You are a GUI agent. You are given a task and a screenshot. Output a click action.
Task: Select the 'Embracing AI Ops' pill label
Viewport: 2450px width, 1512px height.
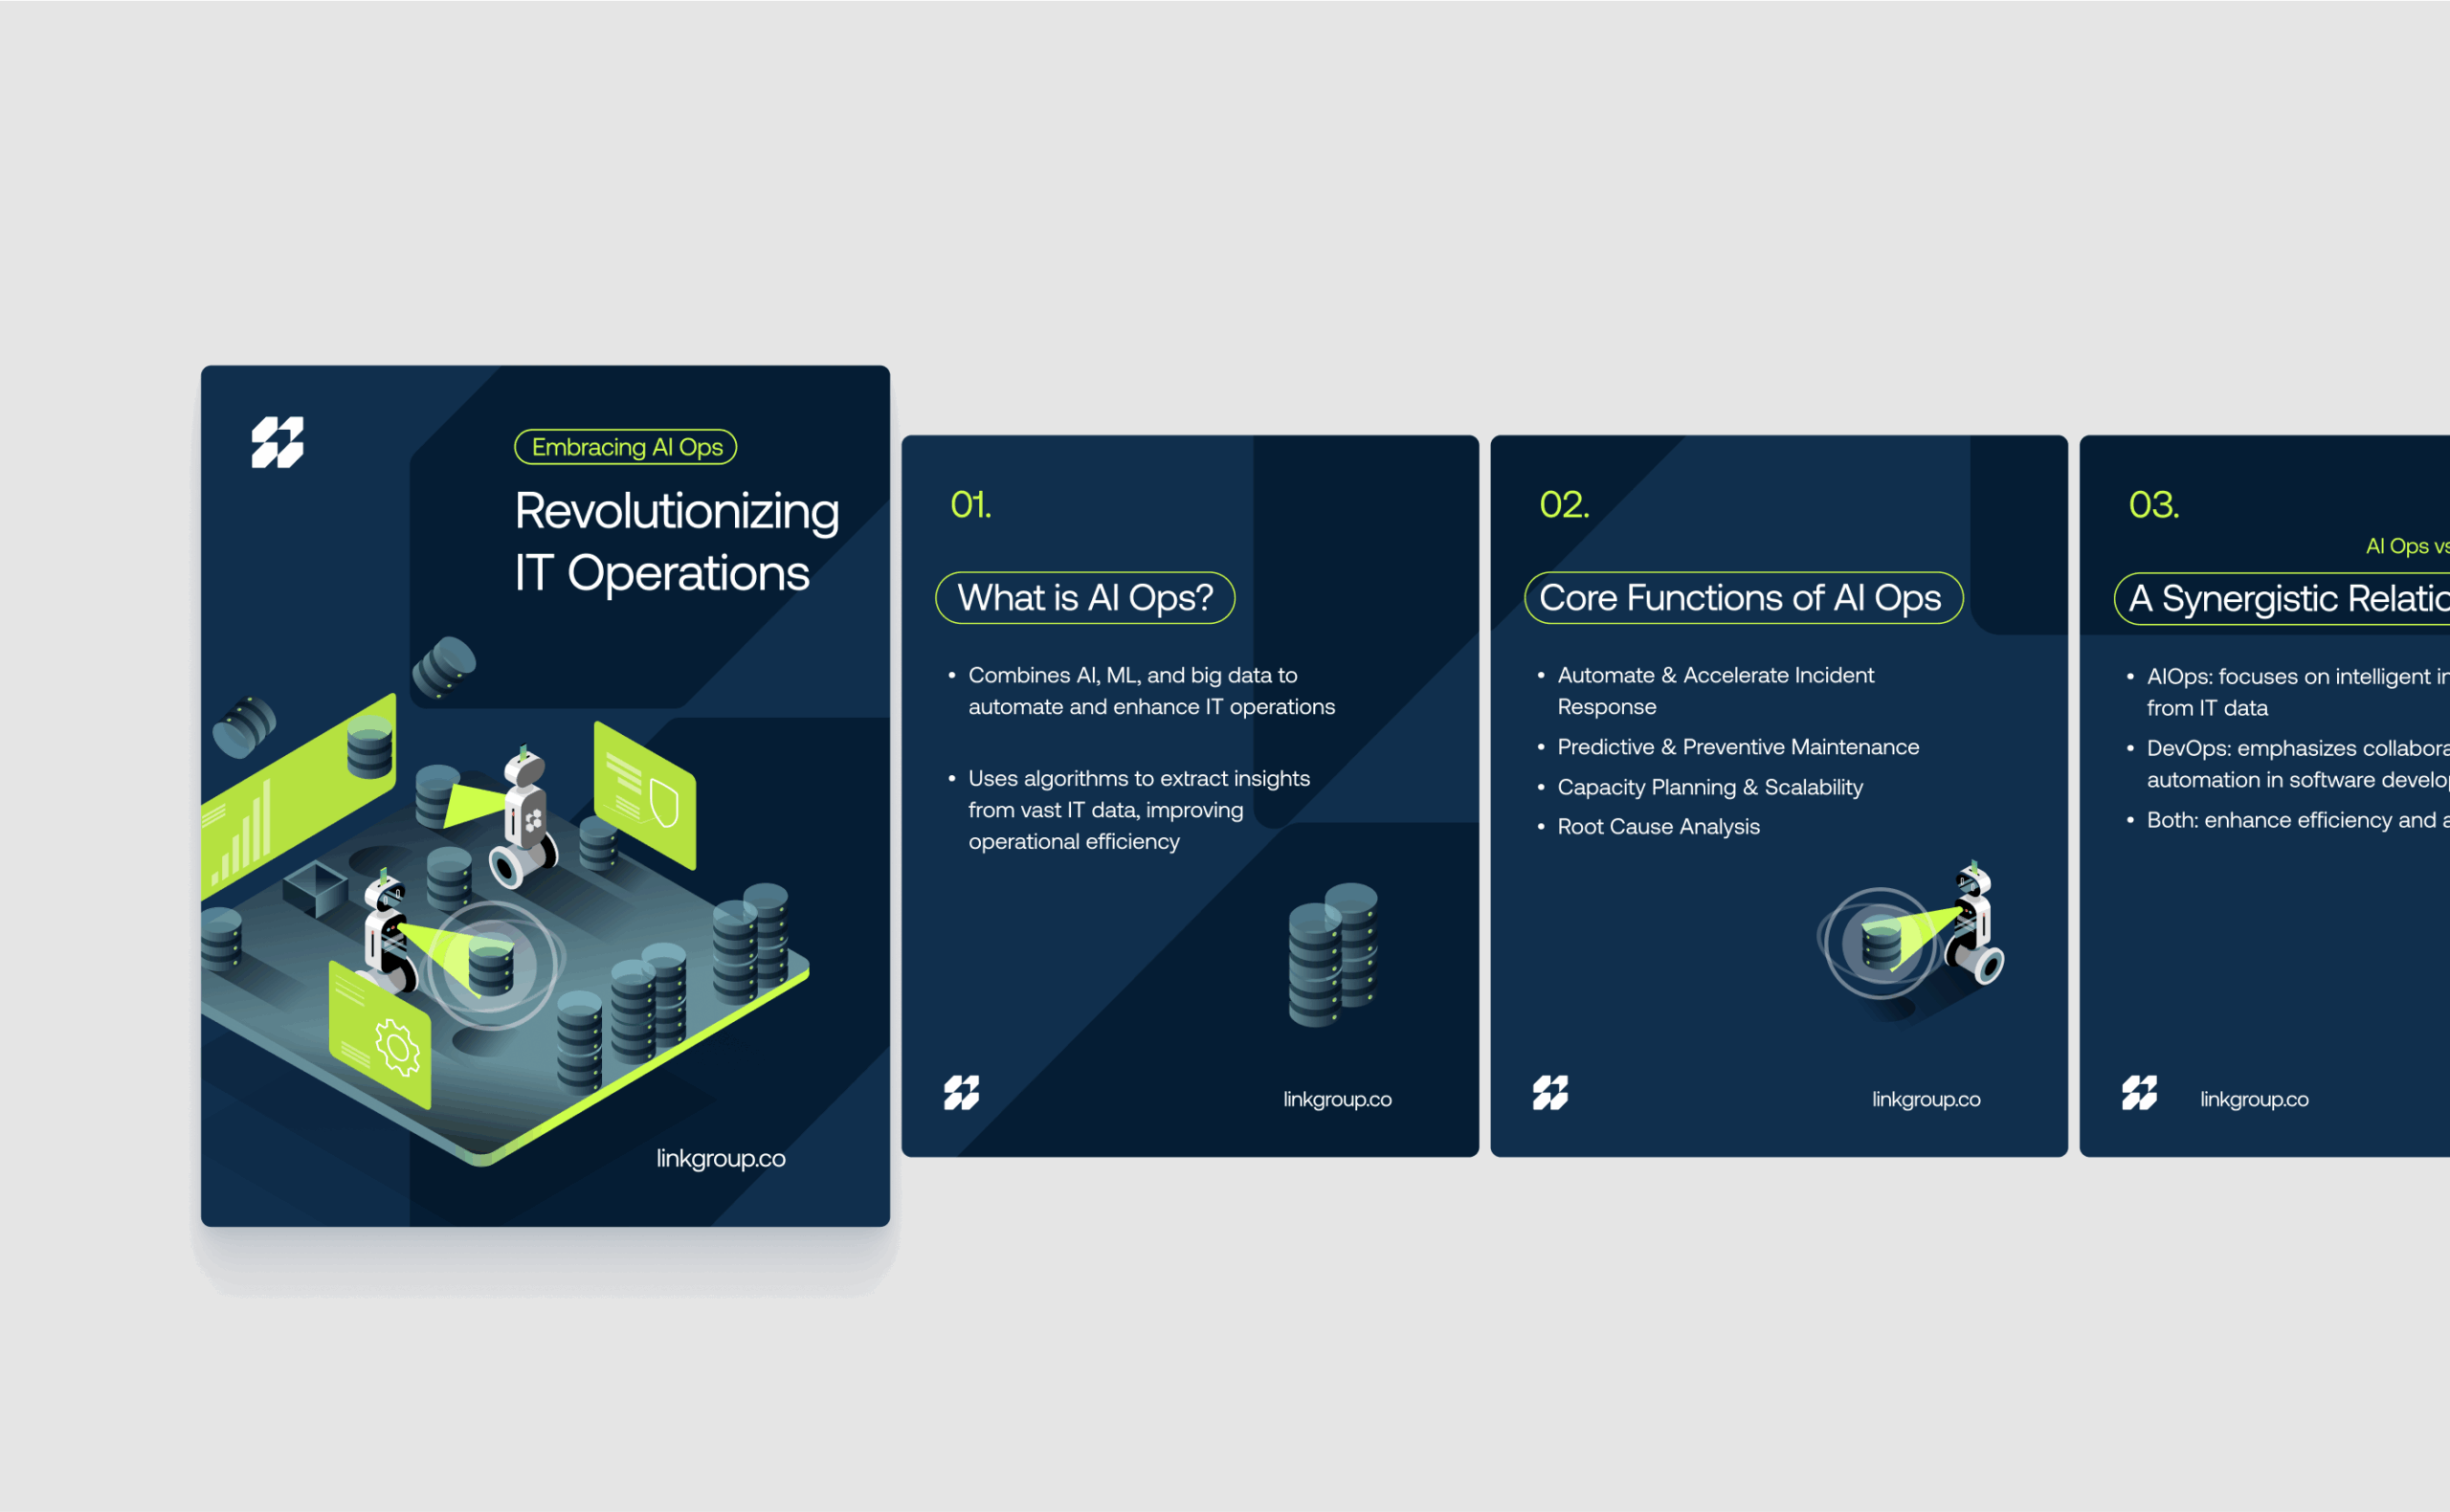pos(626,447)
